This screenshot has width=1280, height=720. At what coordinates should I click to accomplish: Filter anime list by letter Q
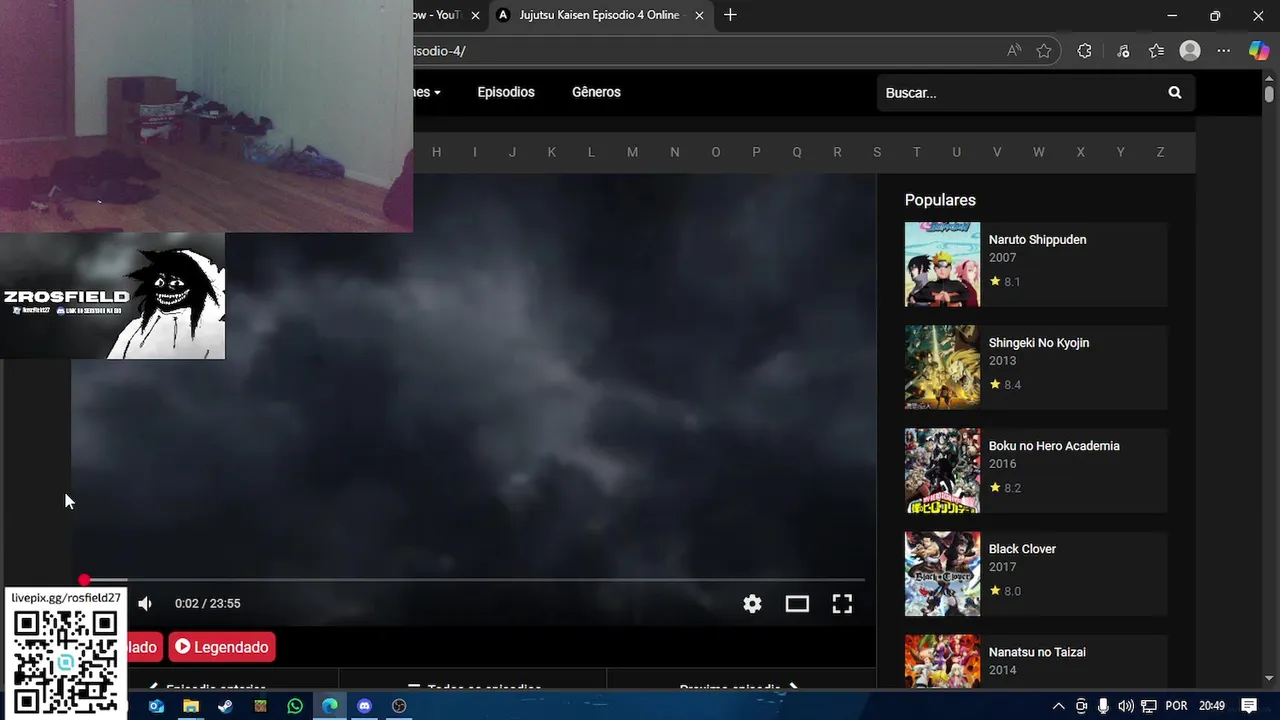[796, 152]
